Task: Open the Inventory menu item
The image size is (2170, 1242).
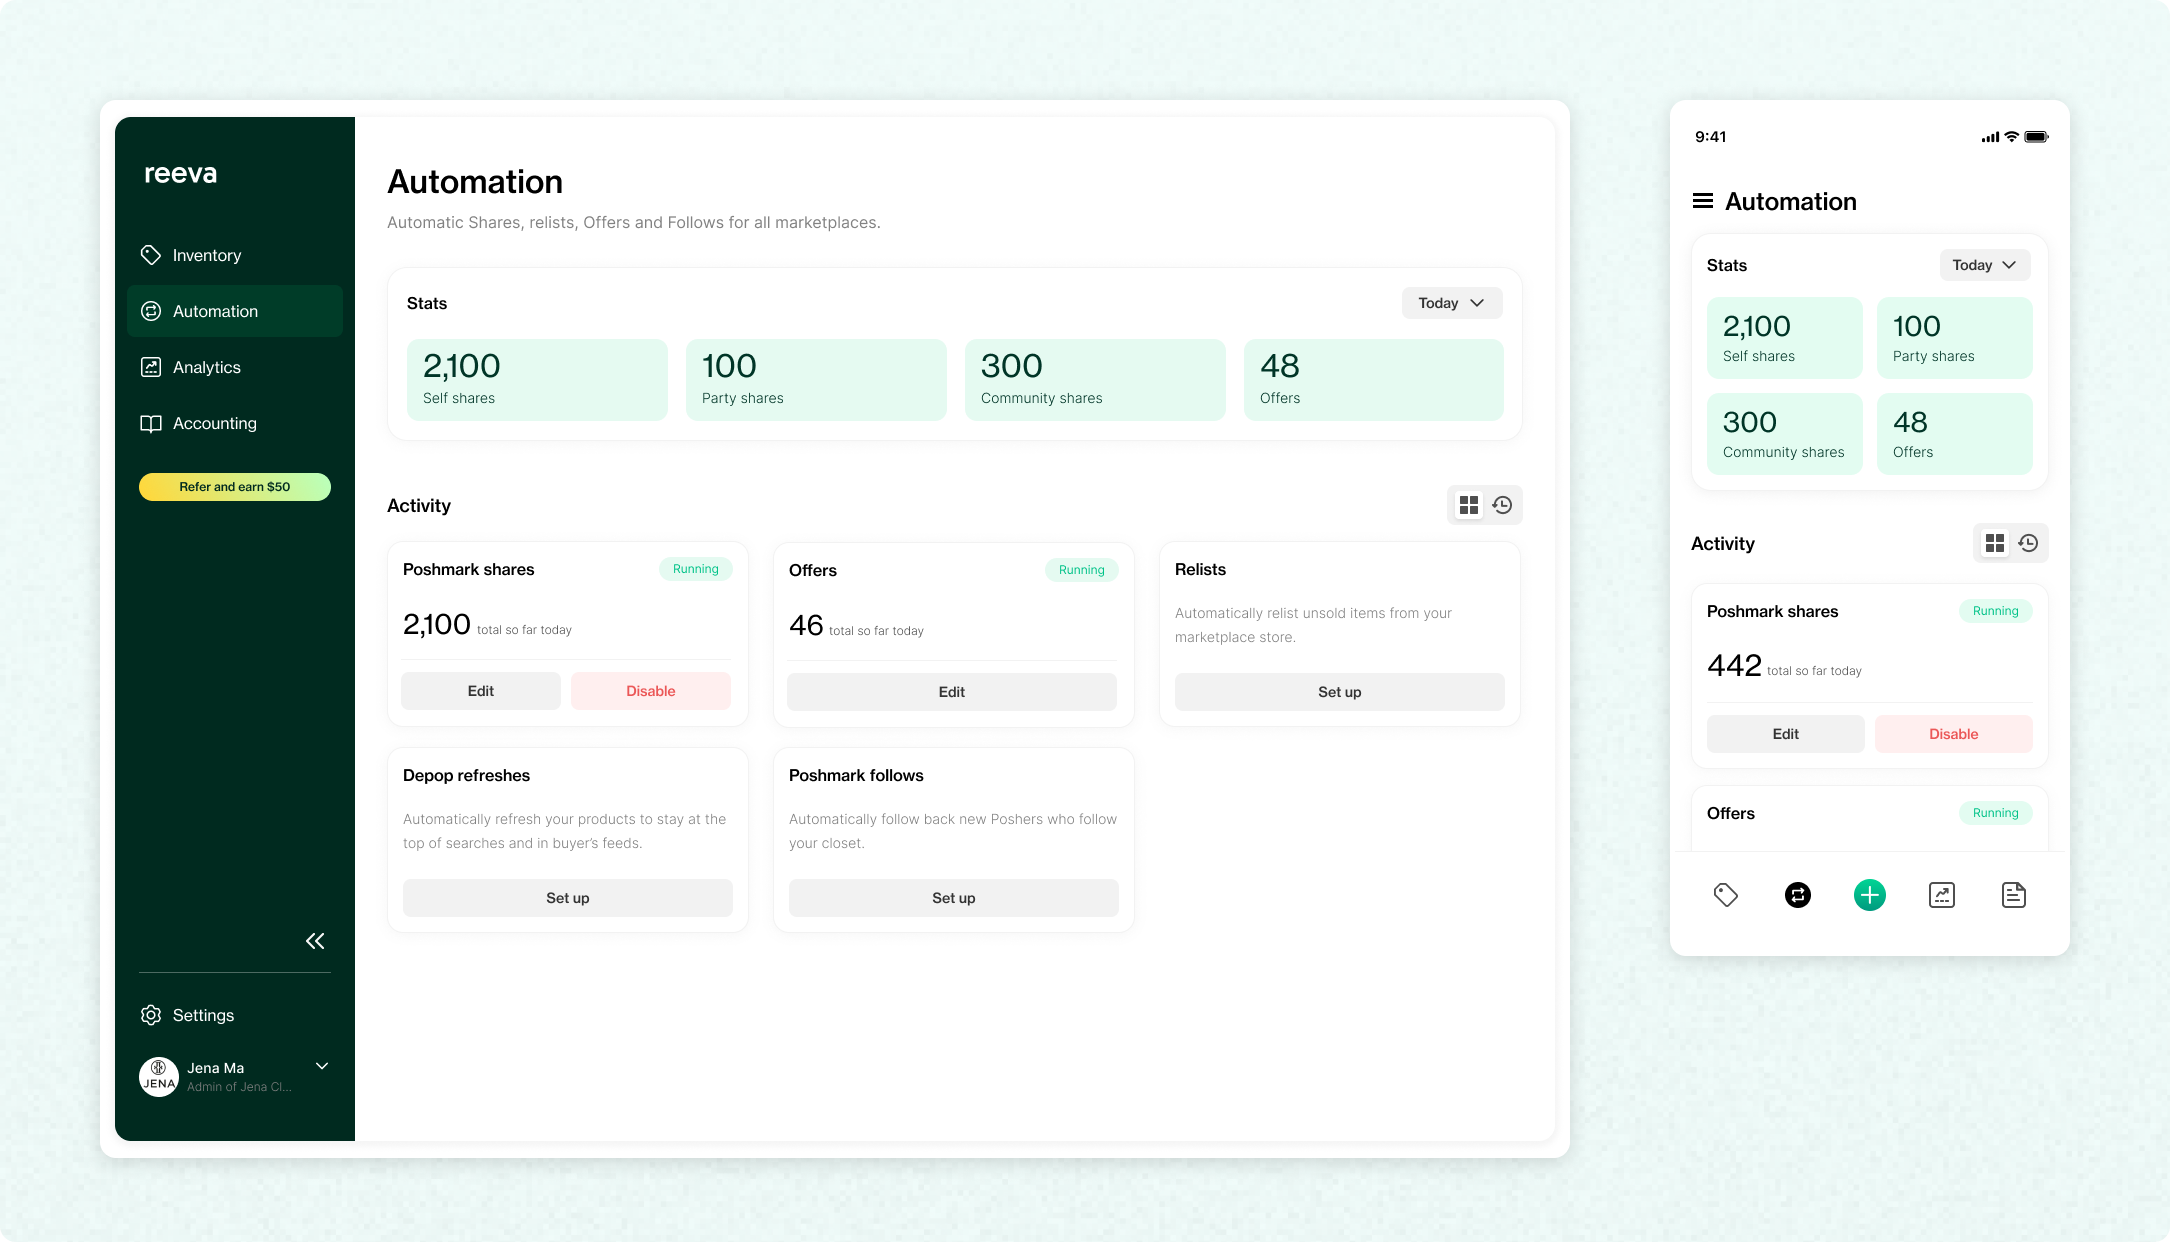Action: pyautogui.click(x=235, y=255)
